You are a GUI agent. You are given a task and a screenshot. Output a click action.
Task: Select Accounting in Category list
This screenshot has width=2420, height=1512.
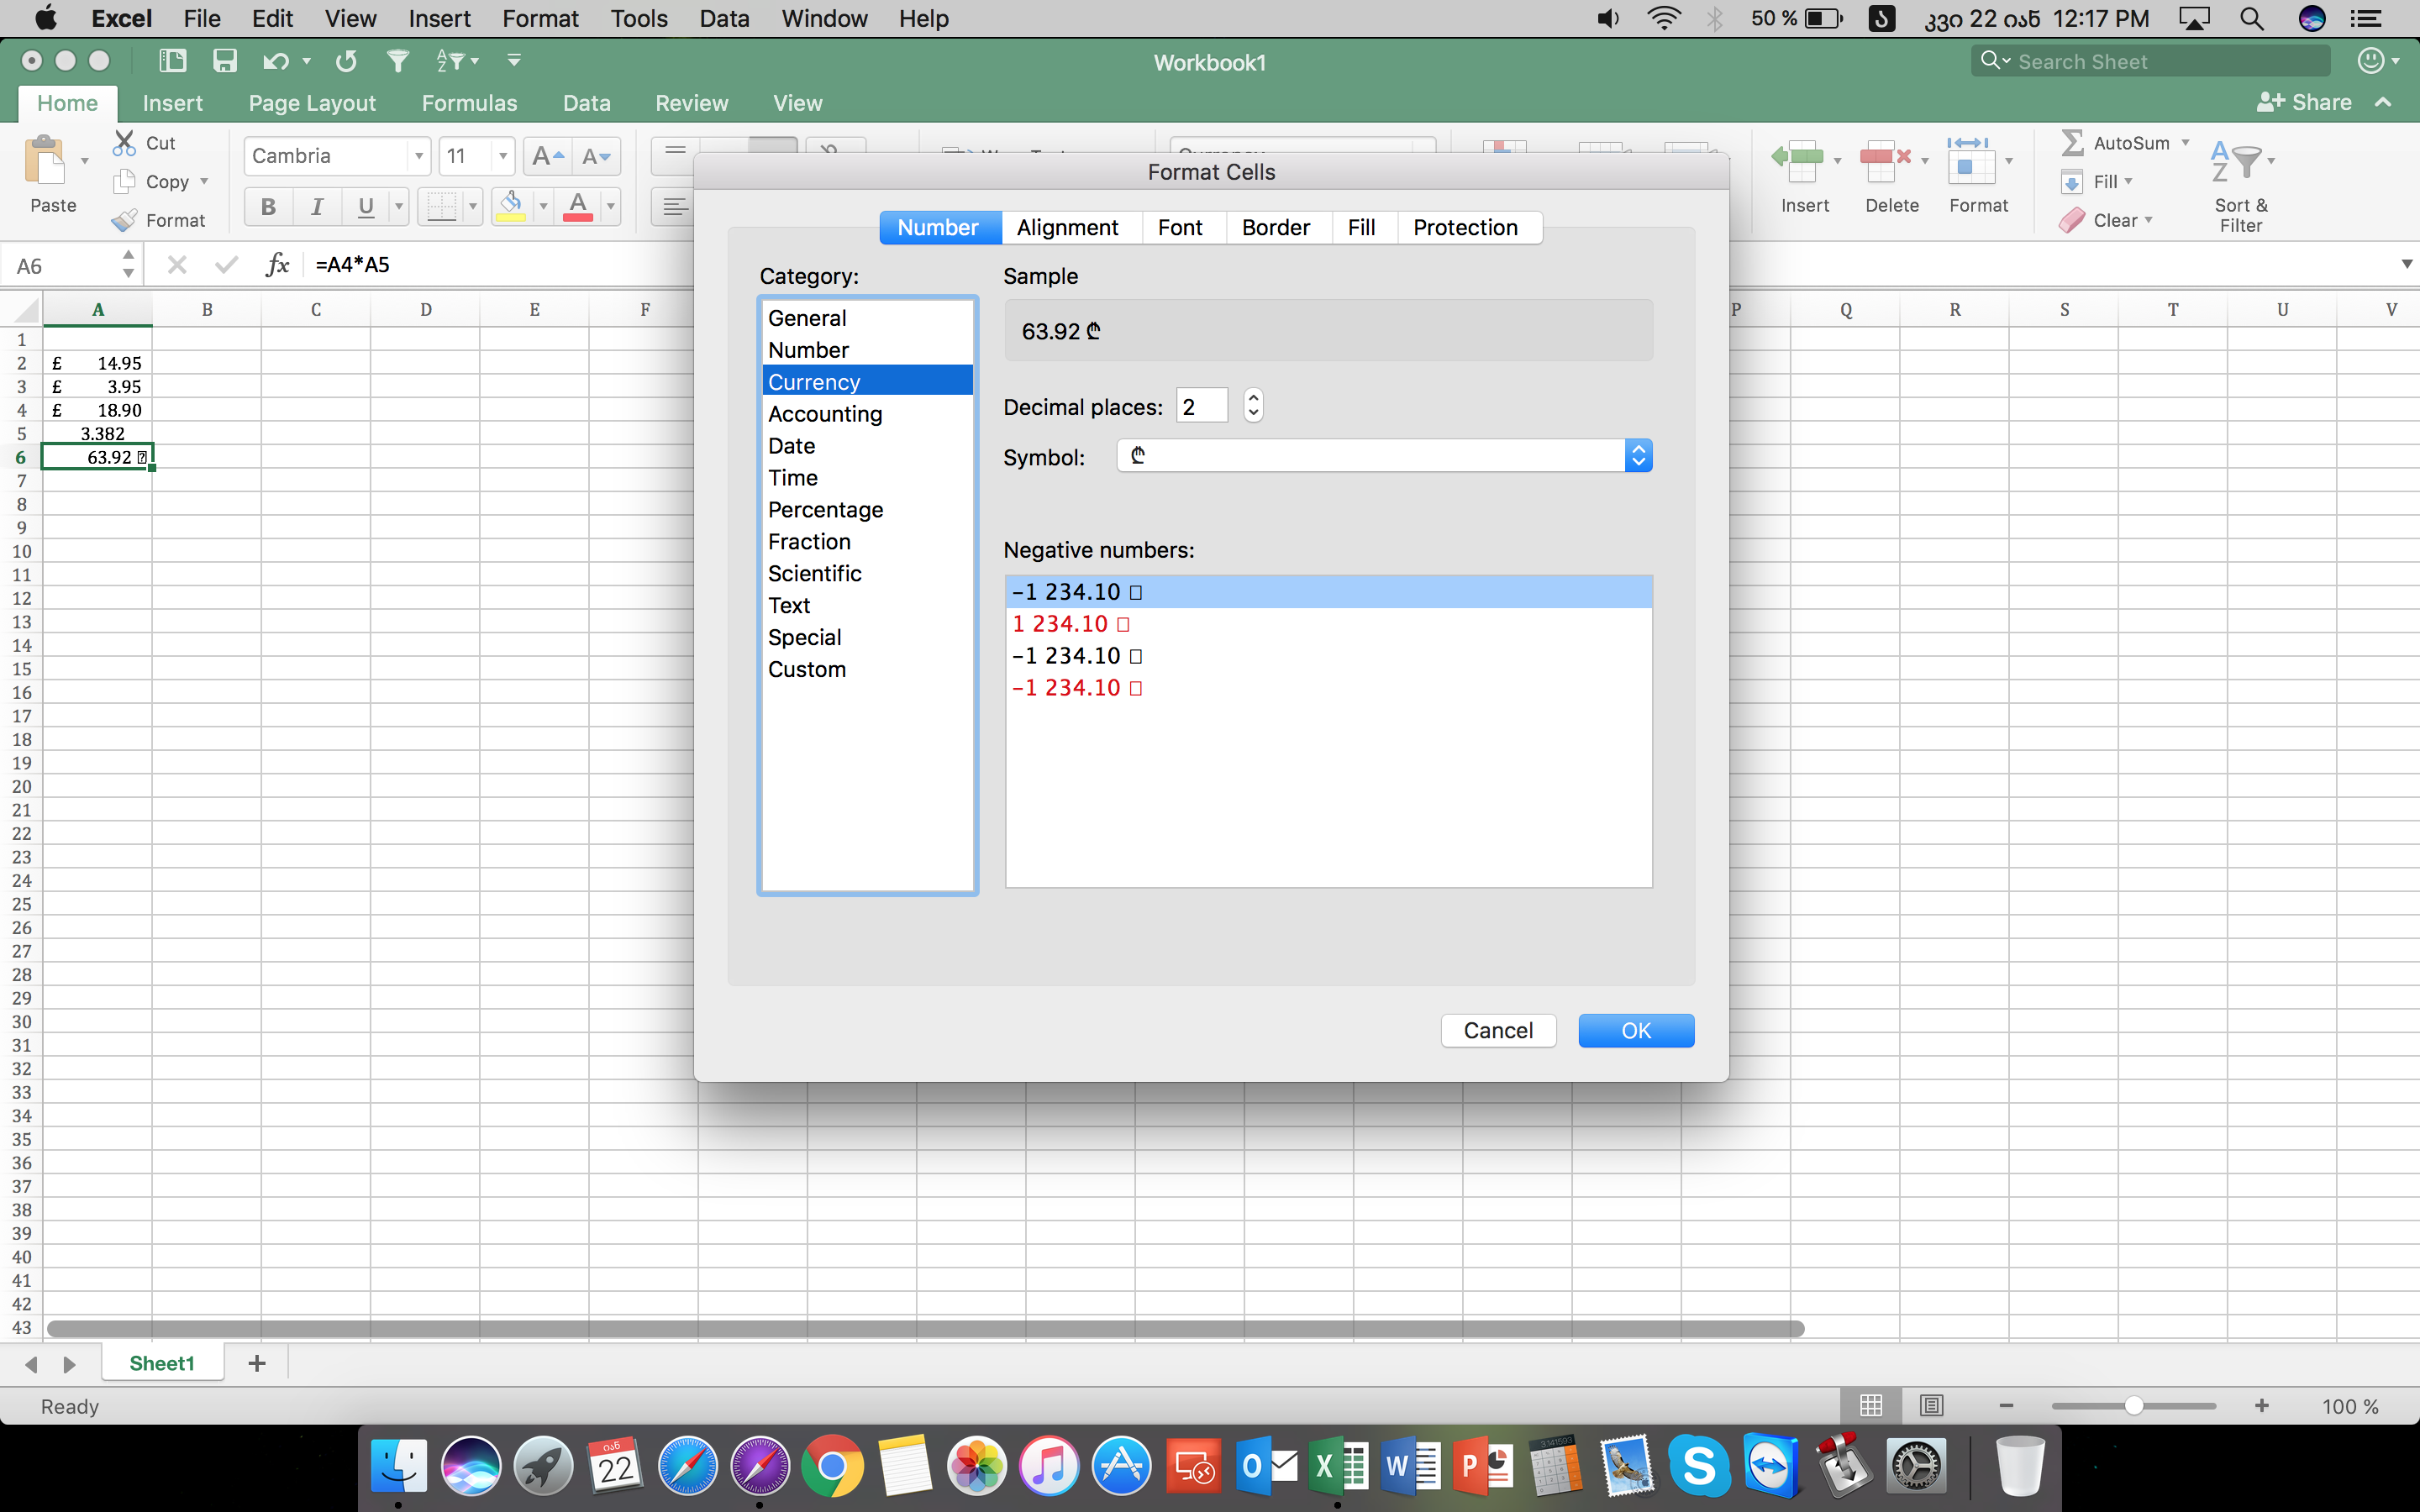coord(825,414)
